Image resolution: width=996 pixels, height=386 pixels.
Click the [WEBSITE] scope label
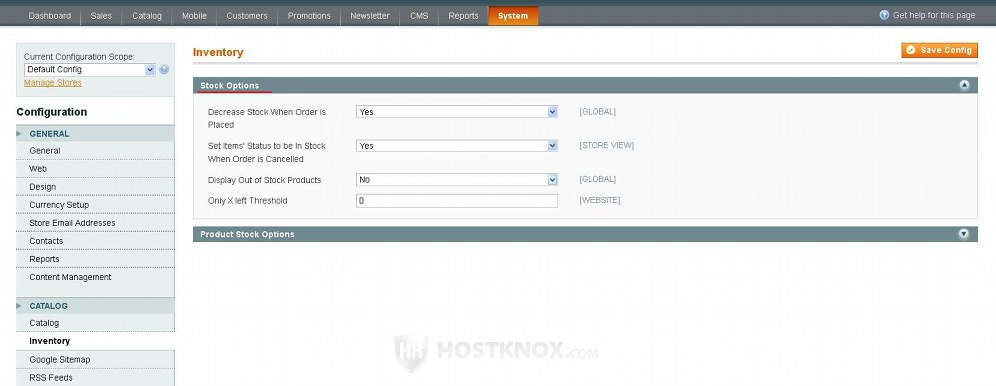[x=600, y=200]
